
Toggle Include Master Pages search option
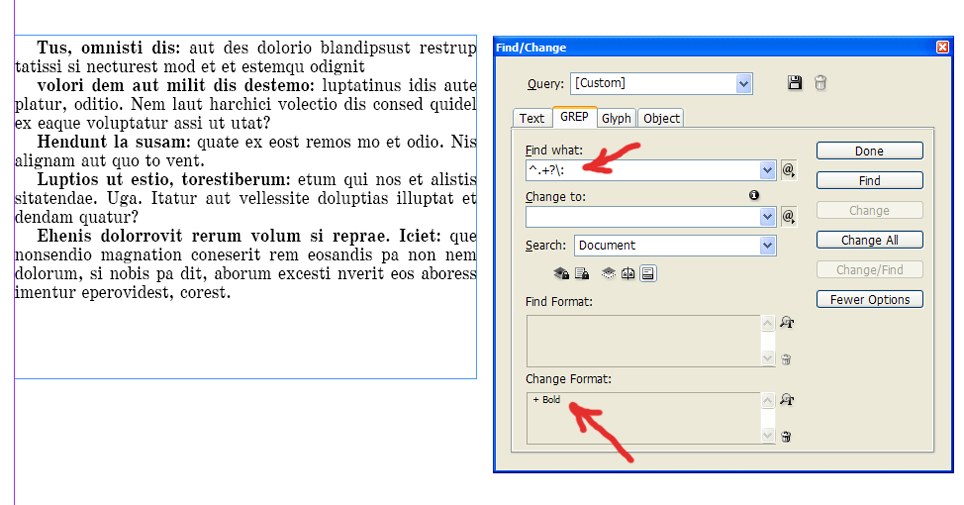[x=628, y=273]
